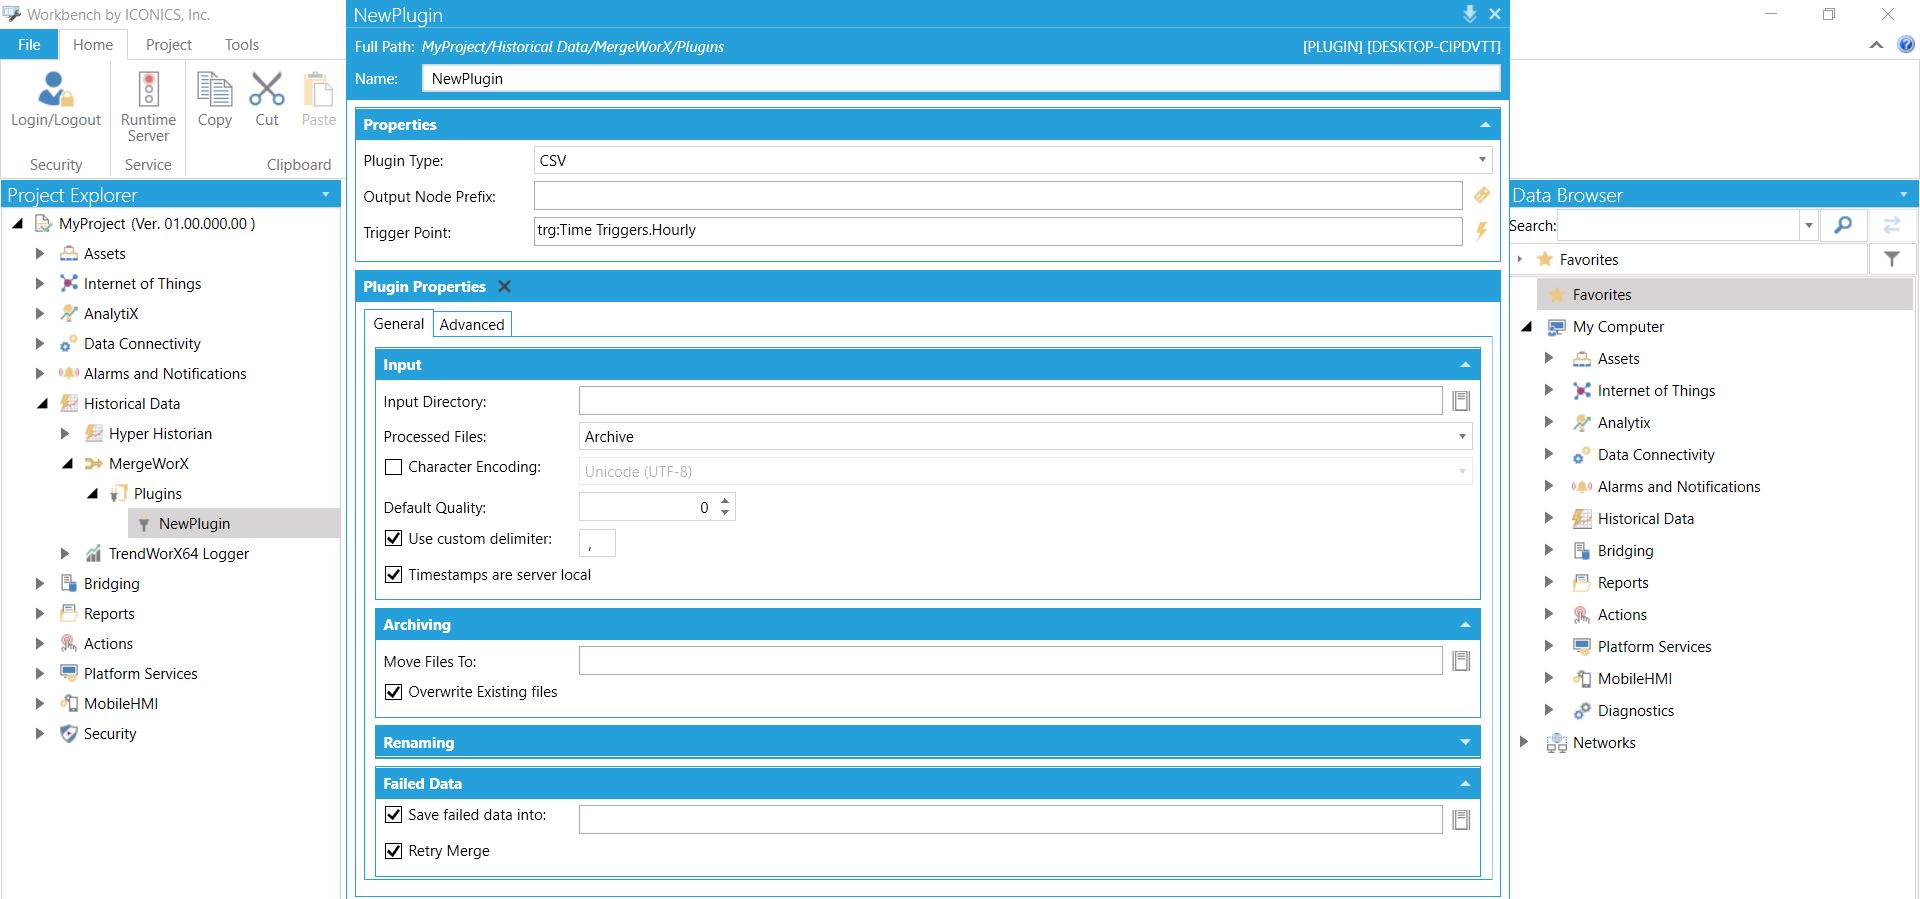
Task: Toggle Save failed data into checkbox
Action: [x=394, y=815]
